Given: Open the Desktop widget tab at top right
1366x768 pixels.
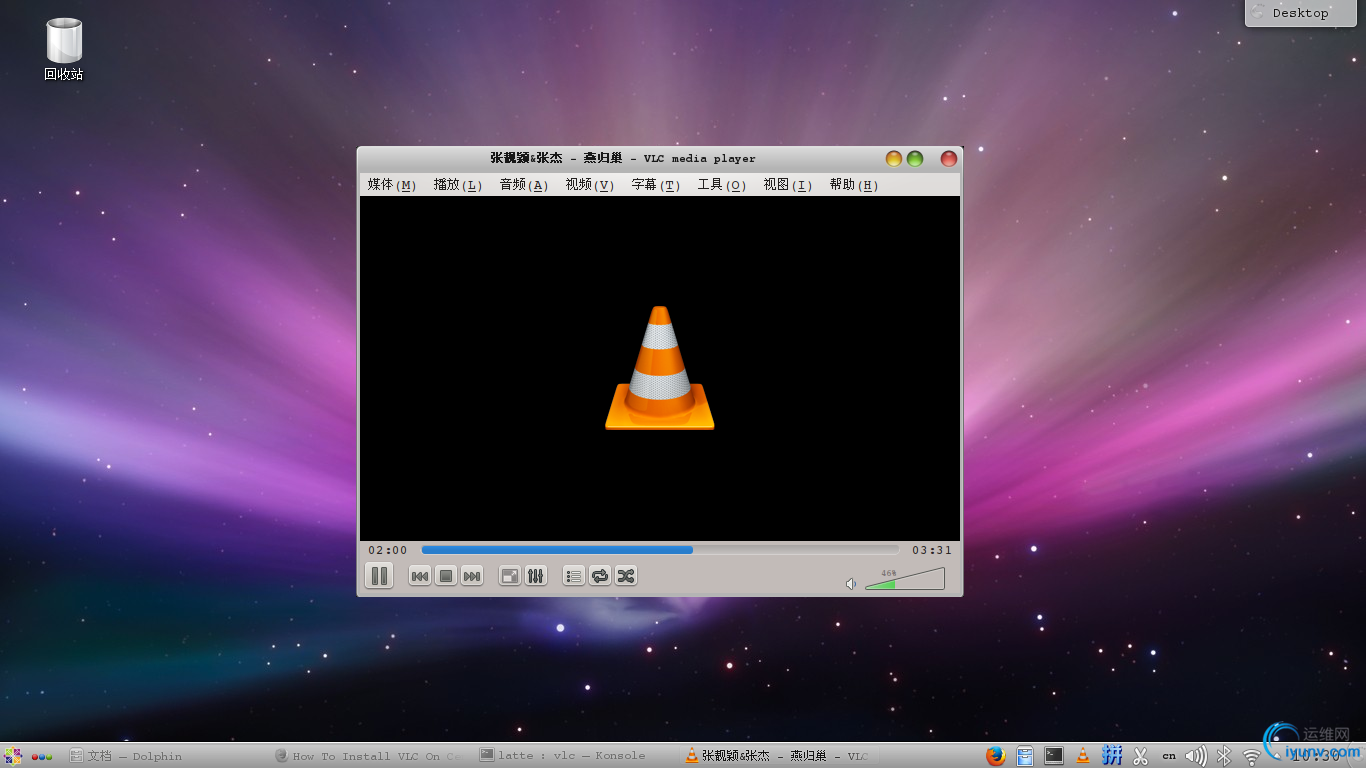Looking at the screenshot, I should click(1300, 13).
